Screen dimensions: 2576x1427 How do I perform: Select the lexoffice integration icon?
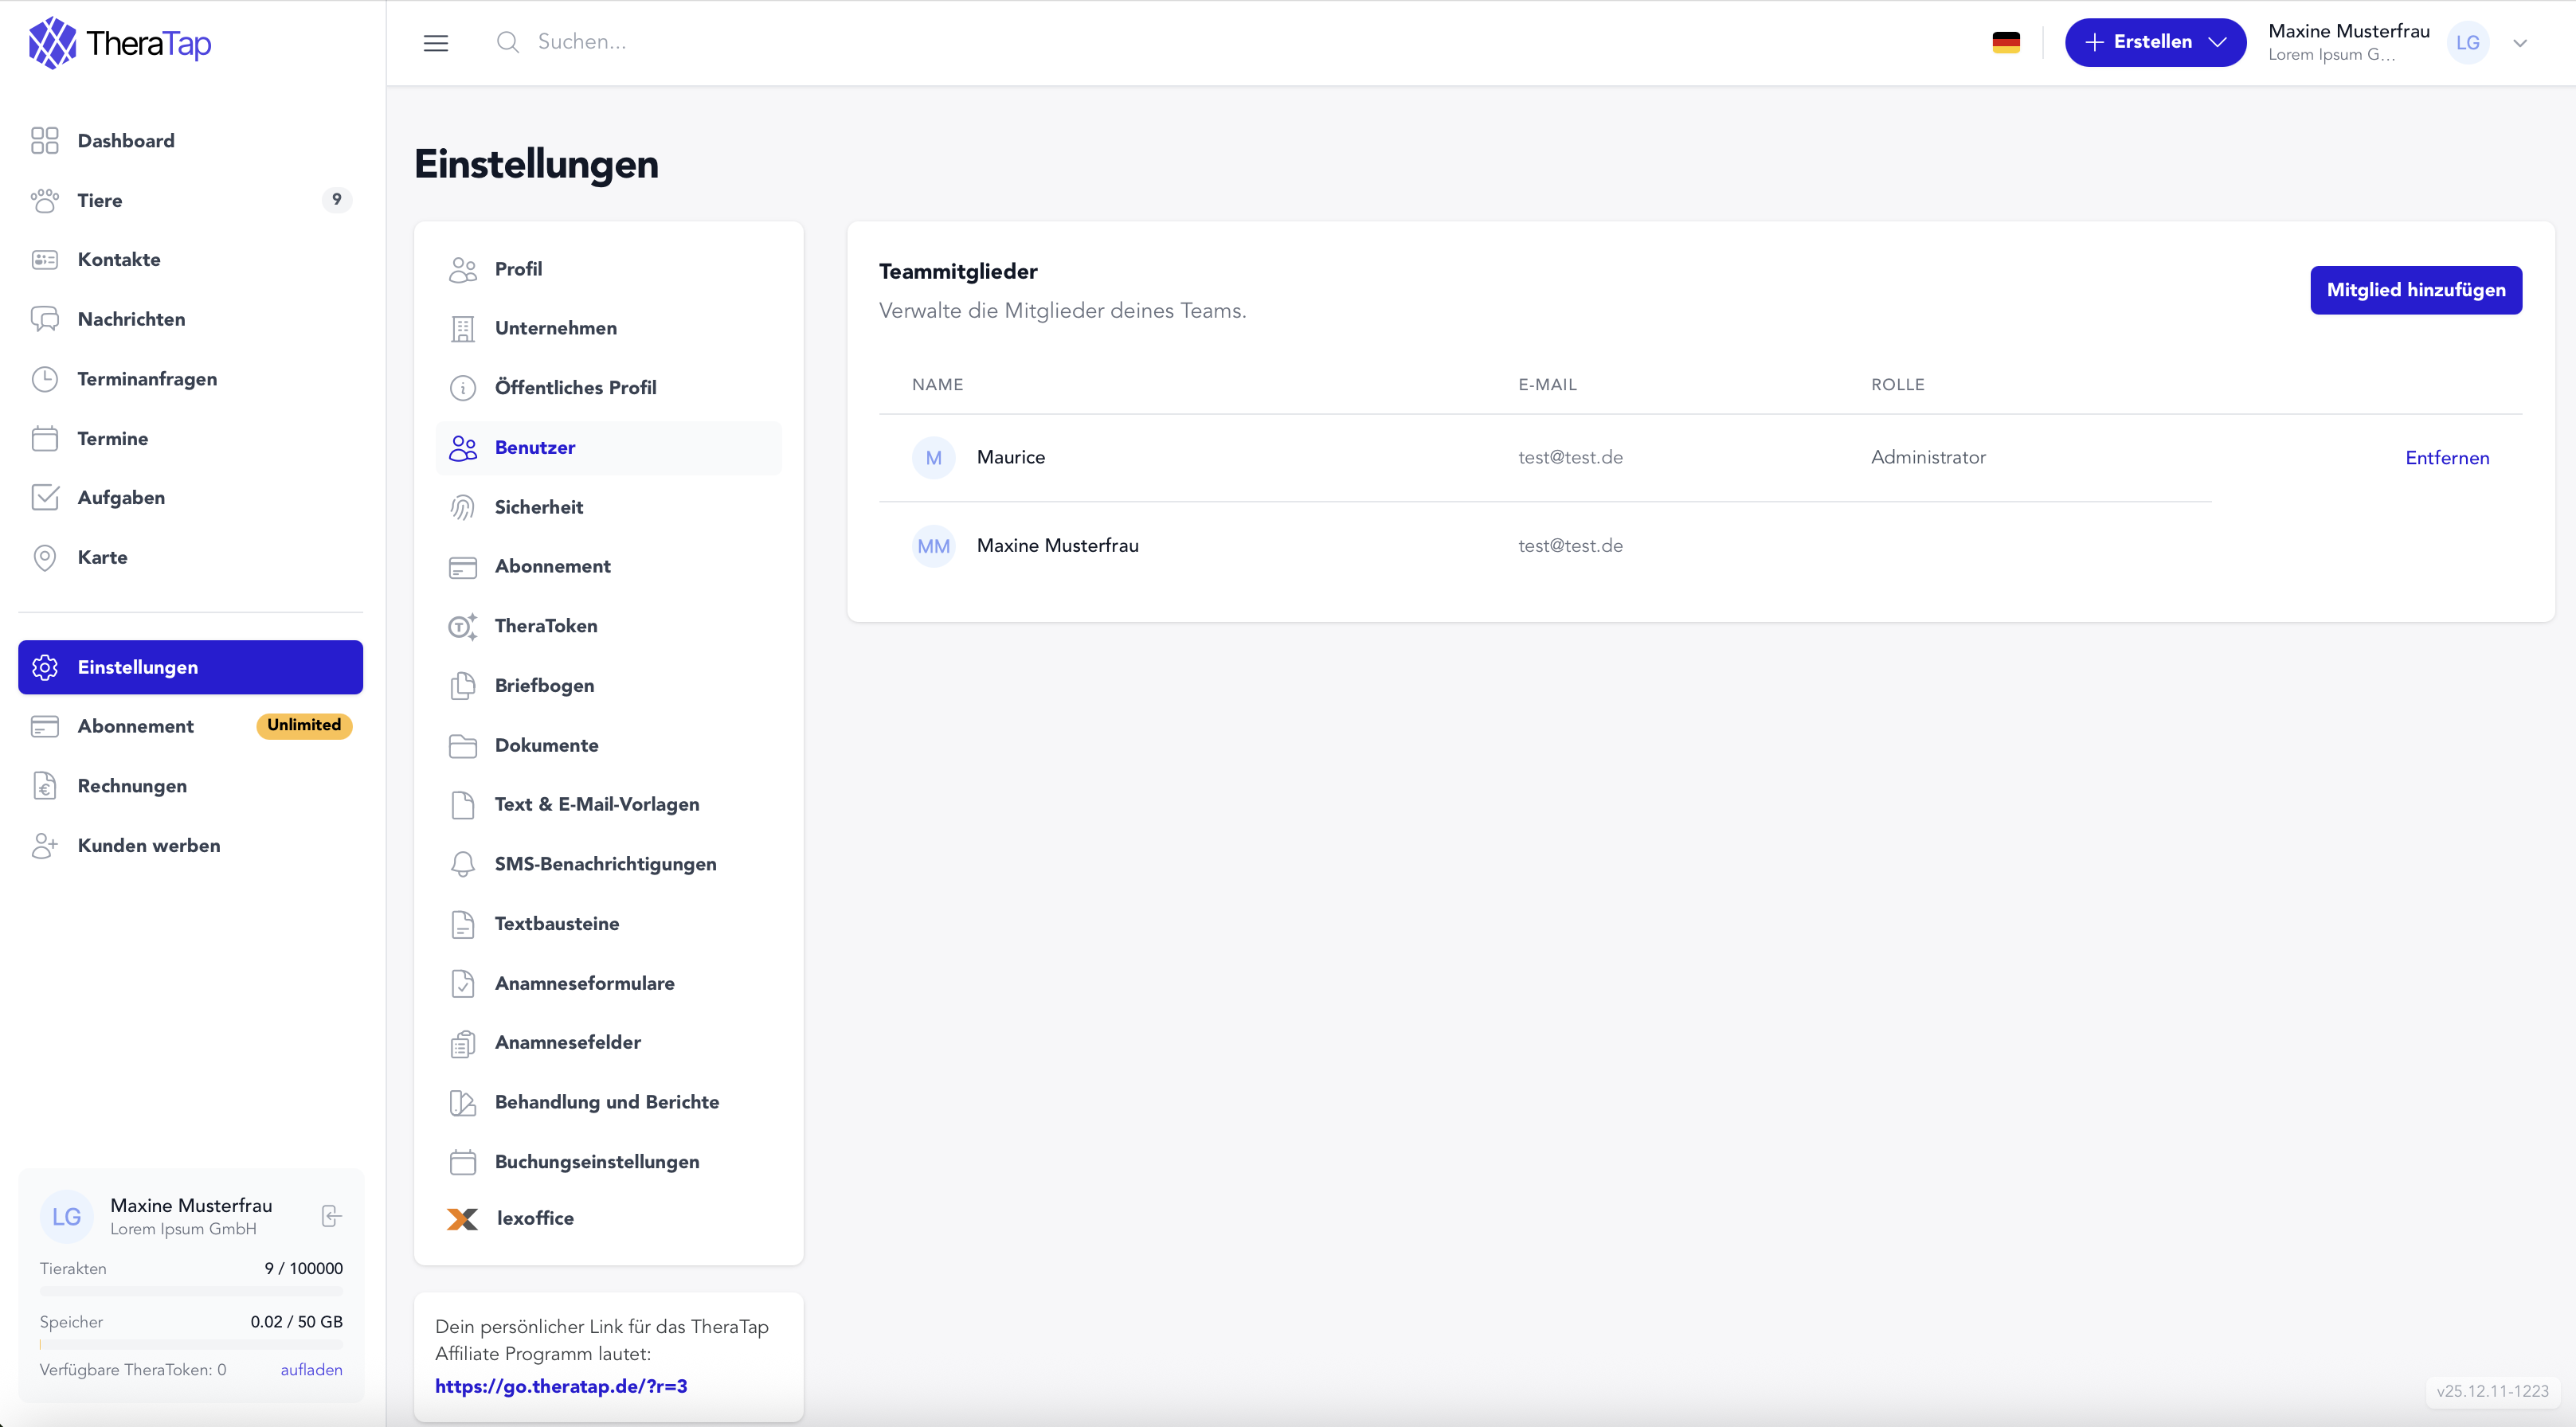coord(462,1219)
